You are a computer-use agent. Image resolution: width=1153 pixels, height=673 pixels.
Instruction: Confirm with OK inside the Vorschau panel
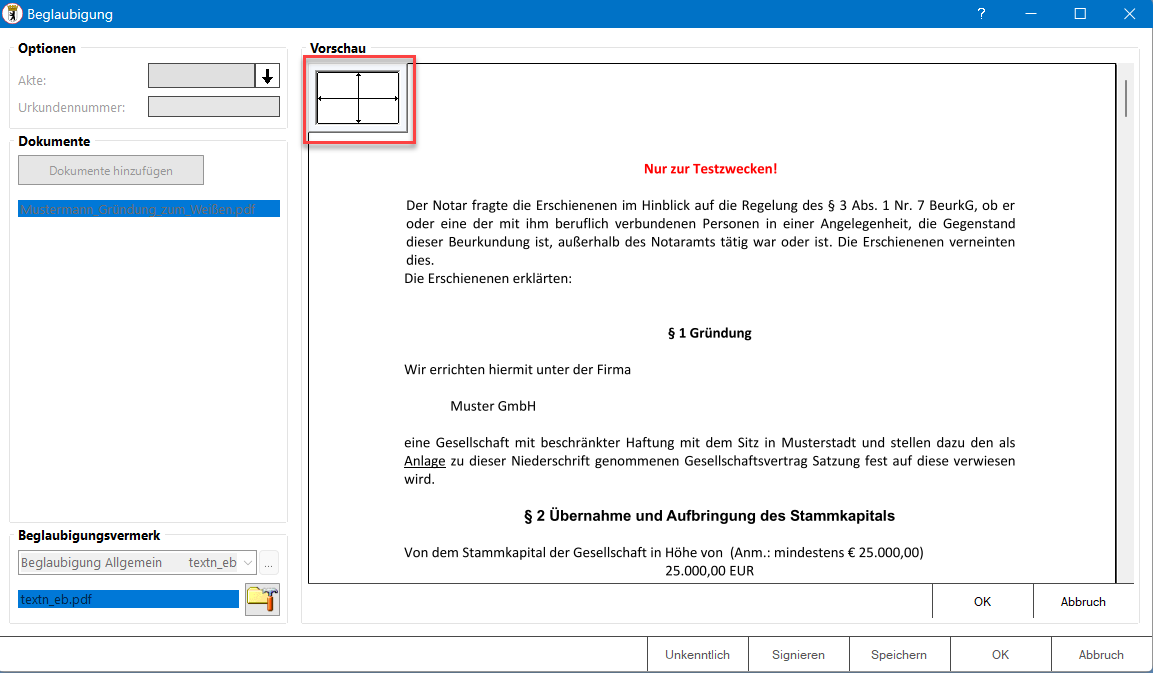click(982, 601)
